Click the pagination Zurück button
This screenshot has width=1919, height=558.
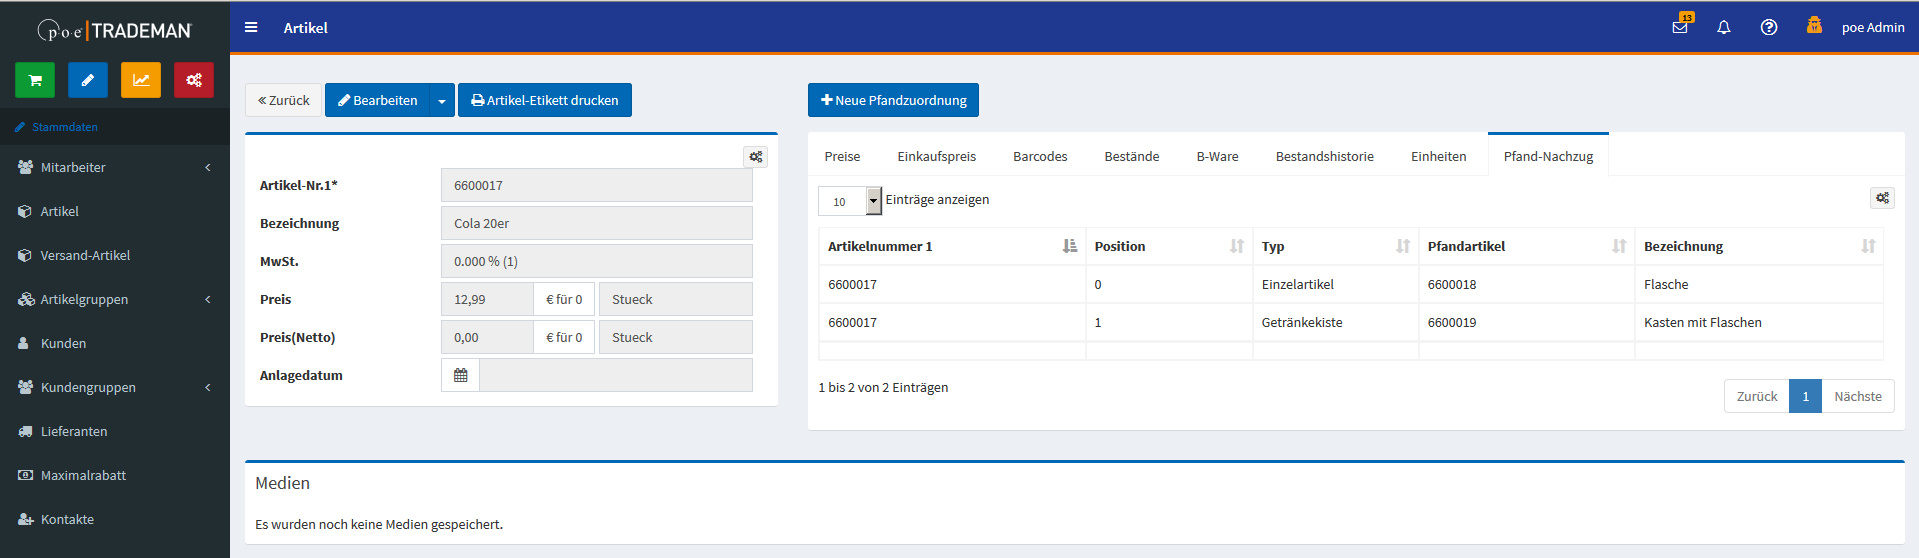click(1757, 396)
